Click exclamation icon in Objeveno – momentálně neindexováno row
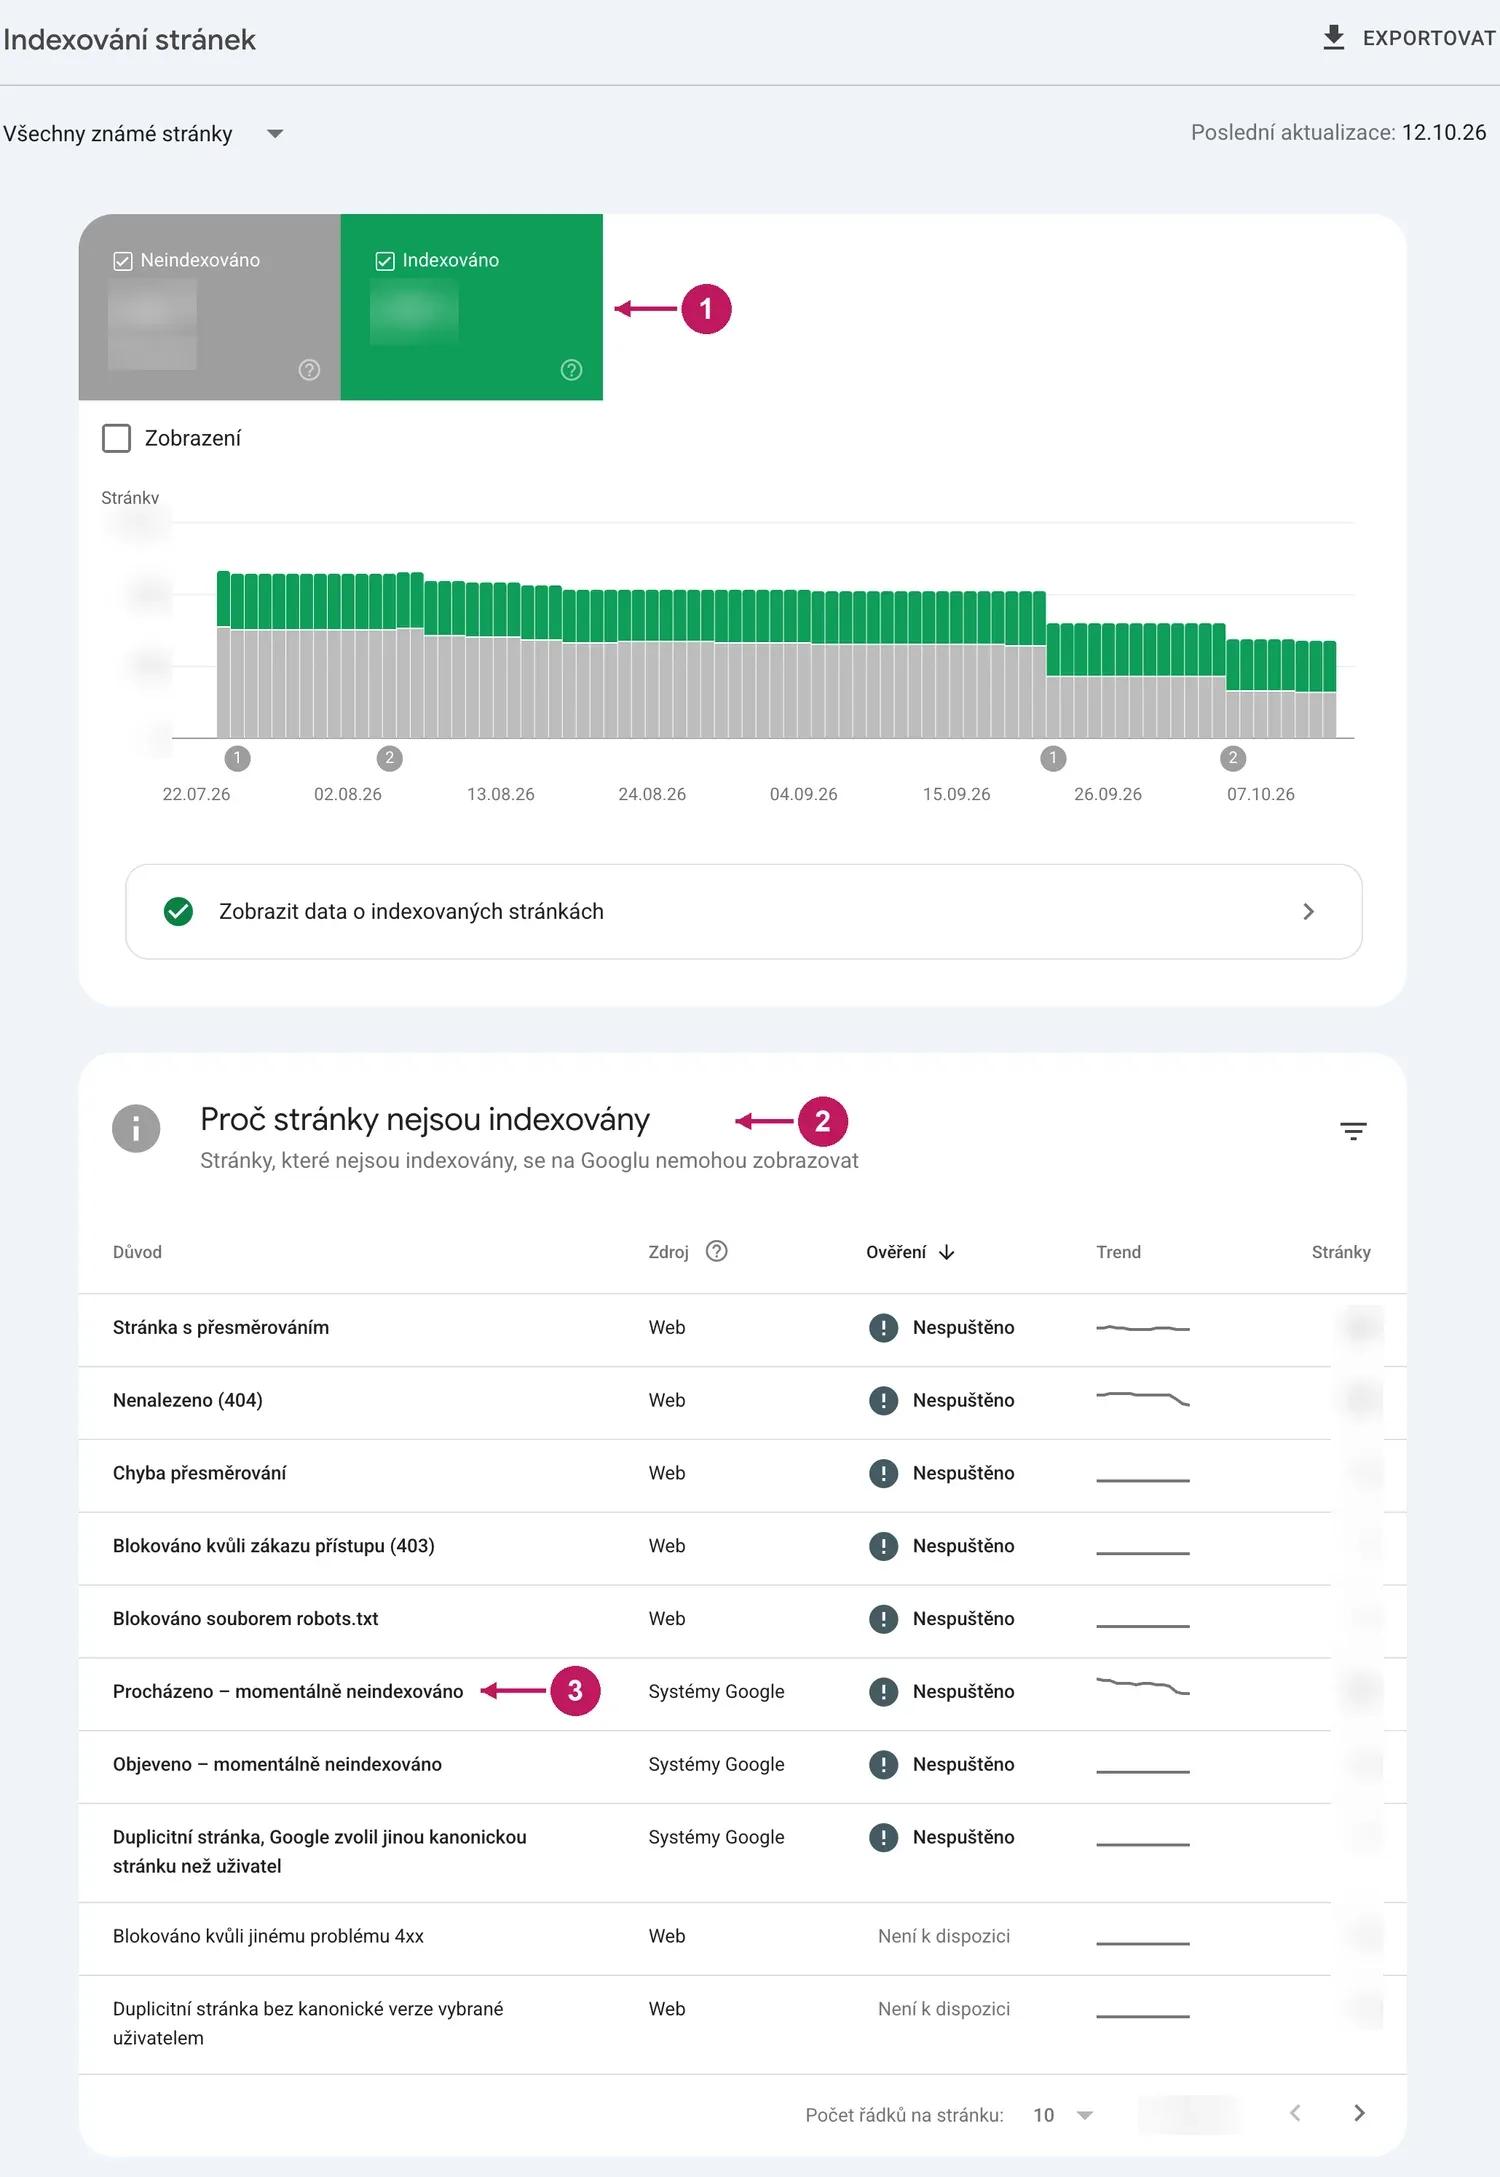The height and width of the screenshot is (2177, 1500). pyautogui.click(x=883, y=1764)
